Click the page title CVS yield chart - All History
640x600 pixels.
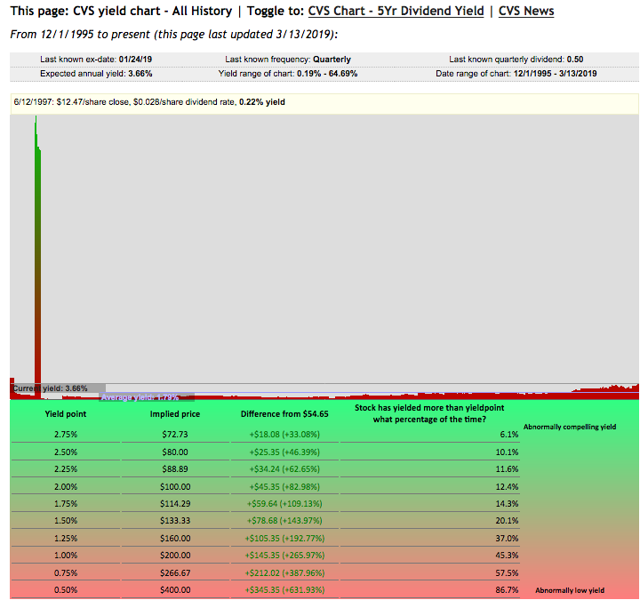pyautogui.click(x=152, y=11)
